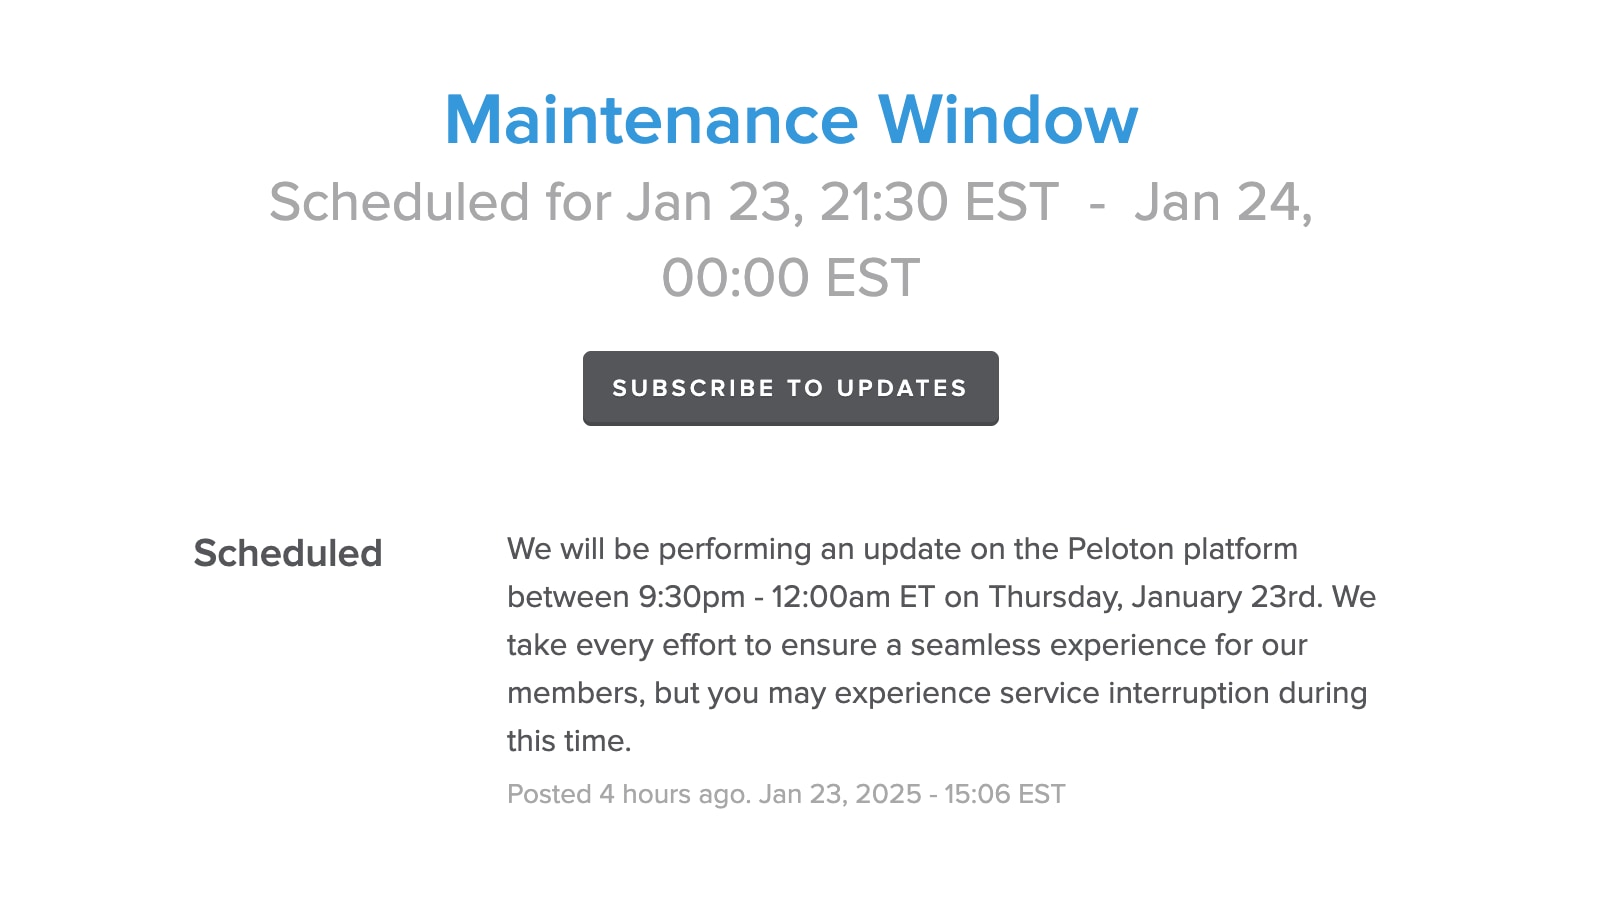Click the blue Maintenance Window heading
Image resolution: width=1600 pixels, height=900 pixels.
(x=791, y=120)
